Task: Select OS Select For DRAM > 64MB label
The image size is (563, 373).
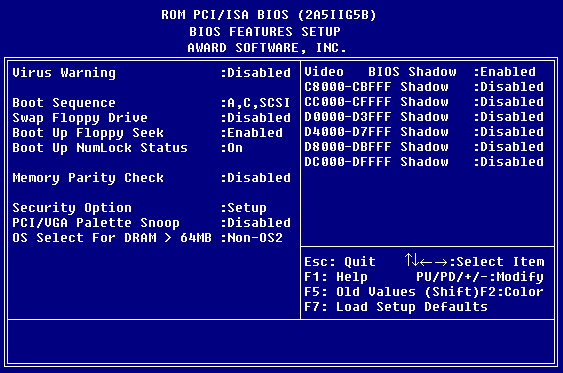Action: tap(112, 238)
